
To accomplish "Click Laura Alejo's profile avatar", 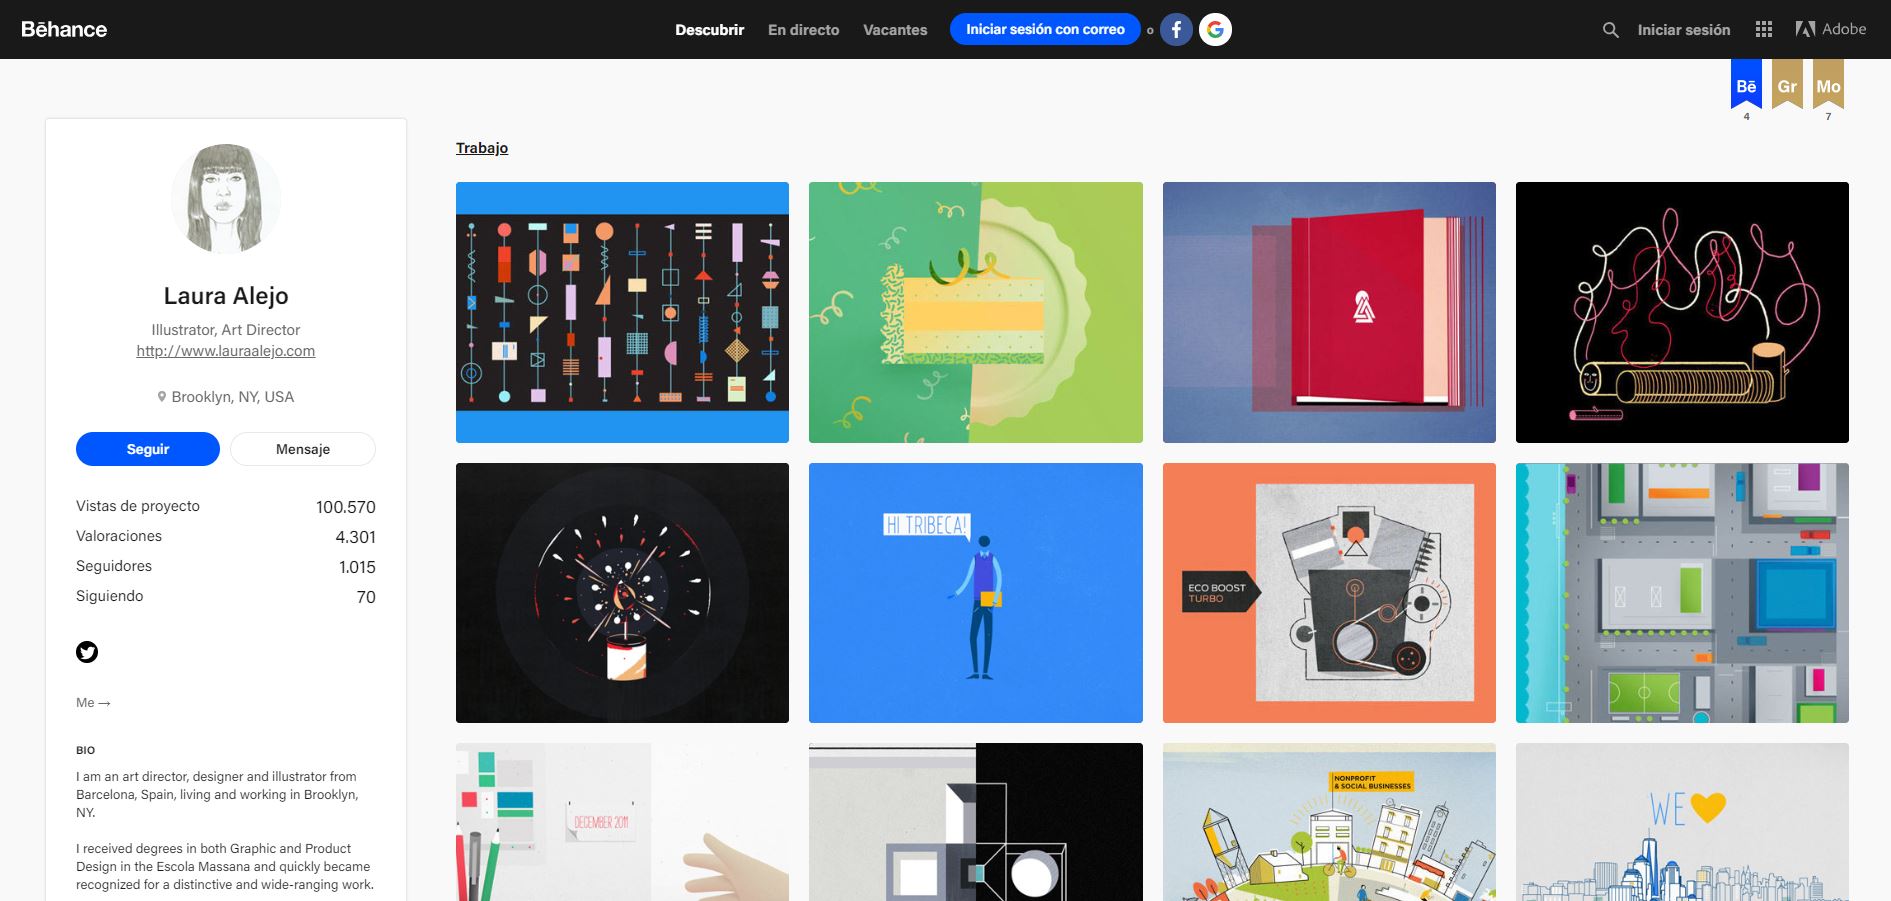I will tap(226, 198).
